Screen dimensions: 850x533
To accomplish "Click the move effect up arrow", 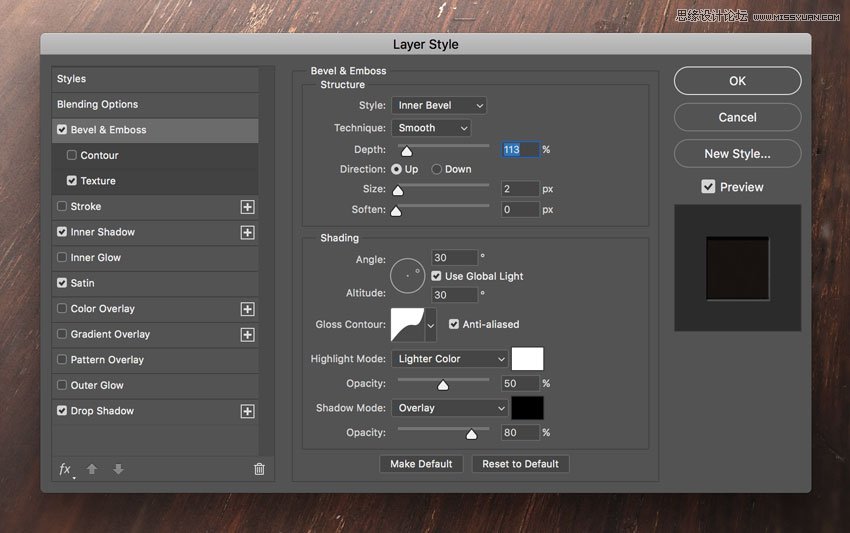I will [92, 469].
